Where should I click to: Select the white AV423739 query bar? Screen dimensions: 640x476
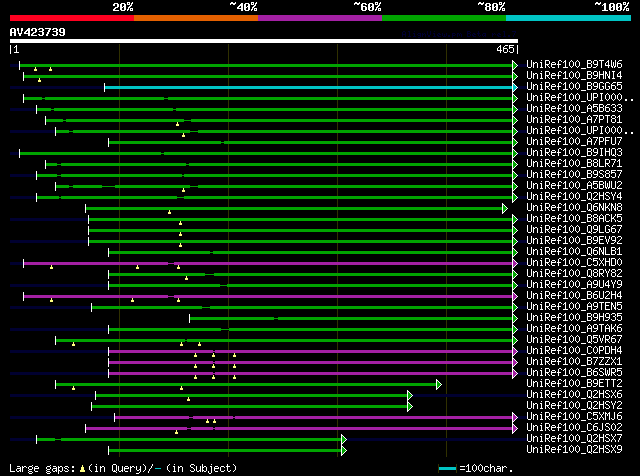coord(264,41)
